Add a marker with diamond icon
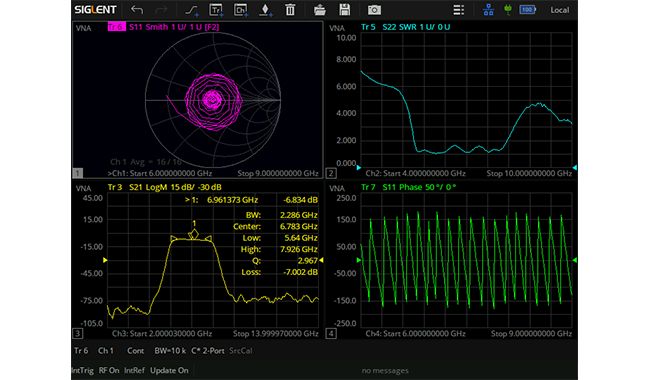The width and height of the screenshot is (650, 380). pyautogui.click(x=265, y=10)
